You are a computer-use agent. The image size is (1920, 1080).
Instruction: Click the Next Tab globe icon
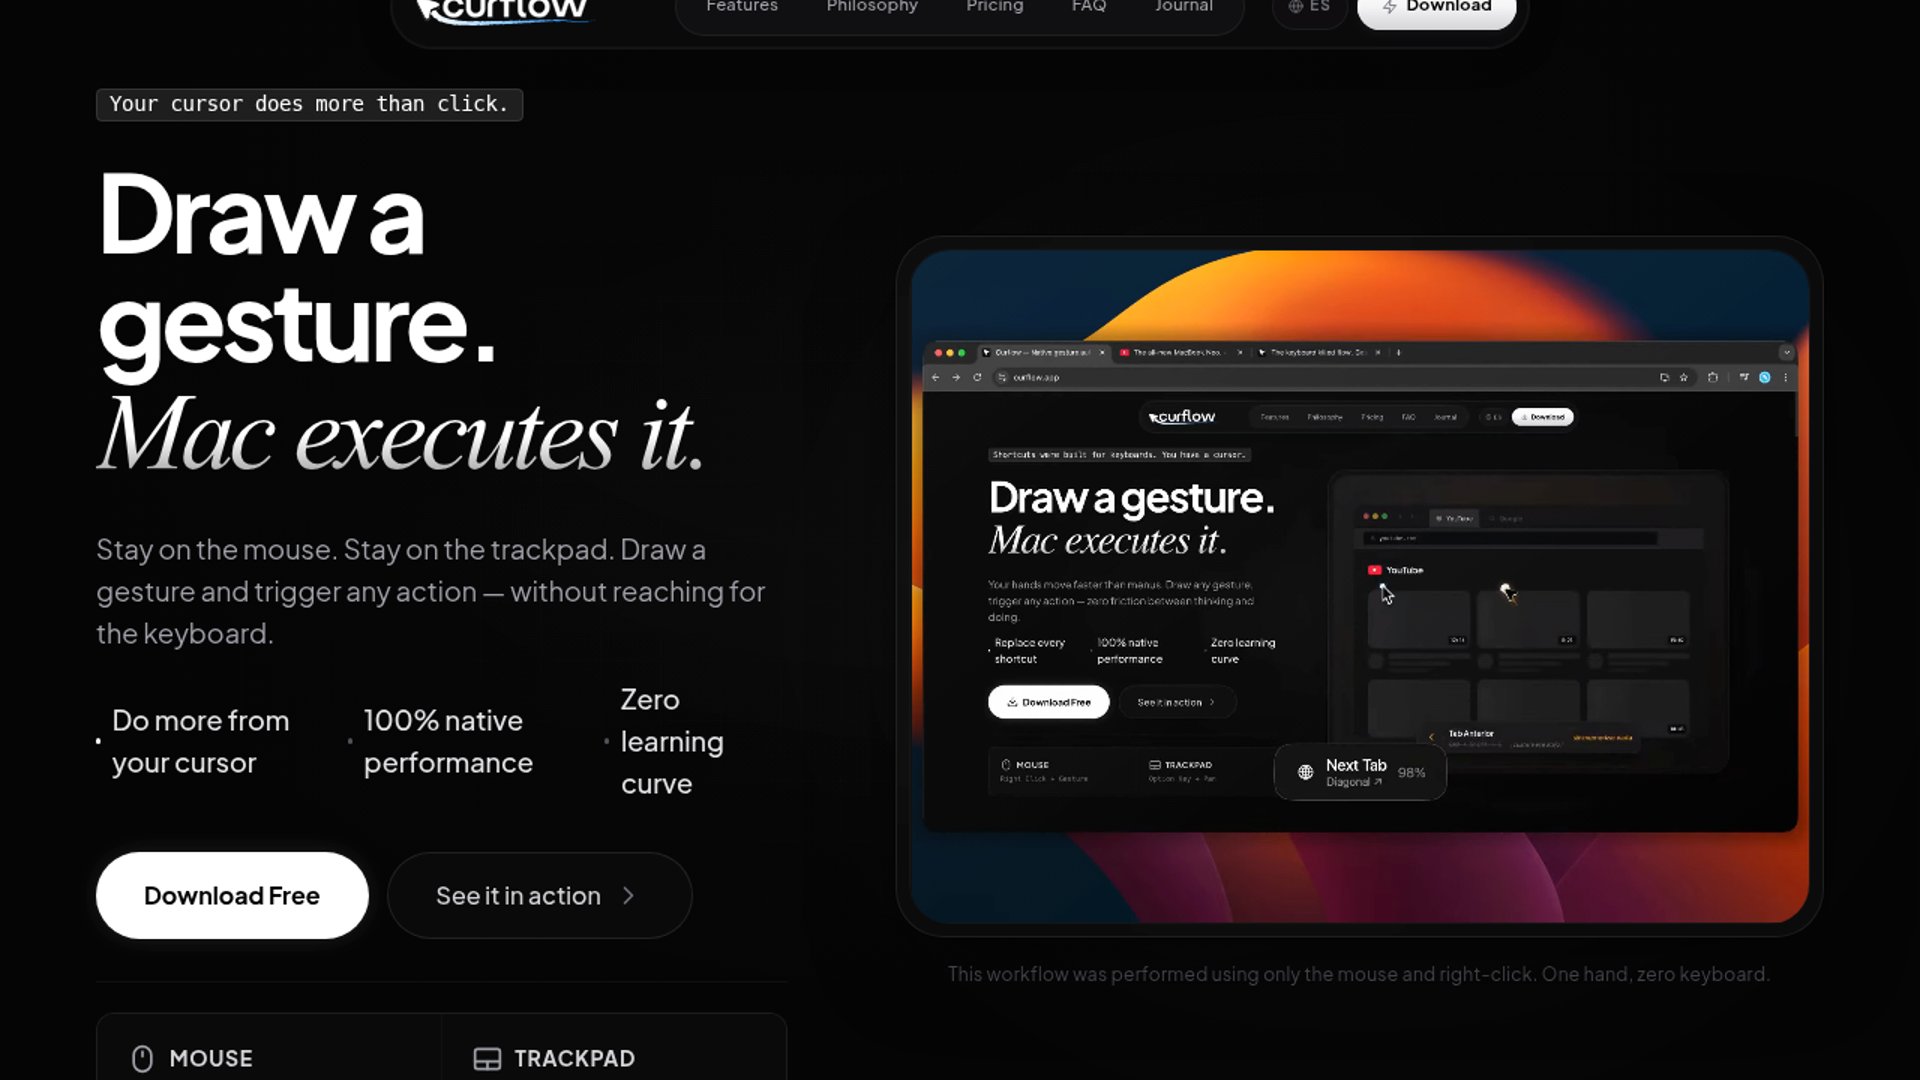(x=1305, y=772)
